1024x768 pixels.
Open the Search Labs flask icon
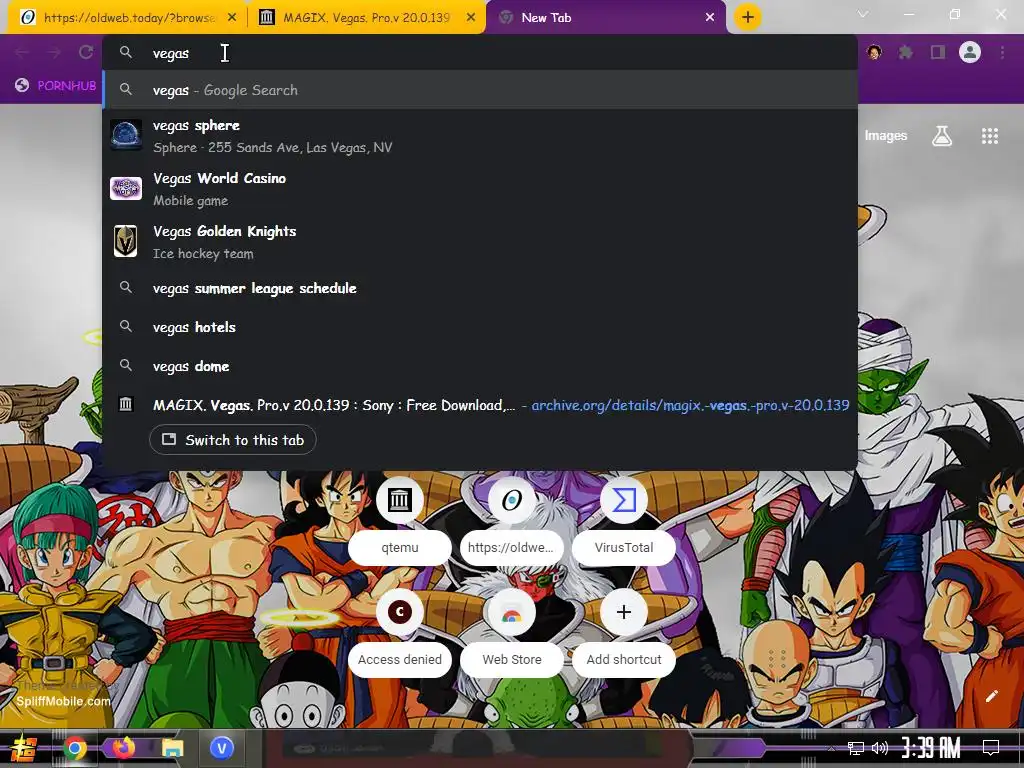click(942, 136)
